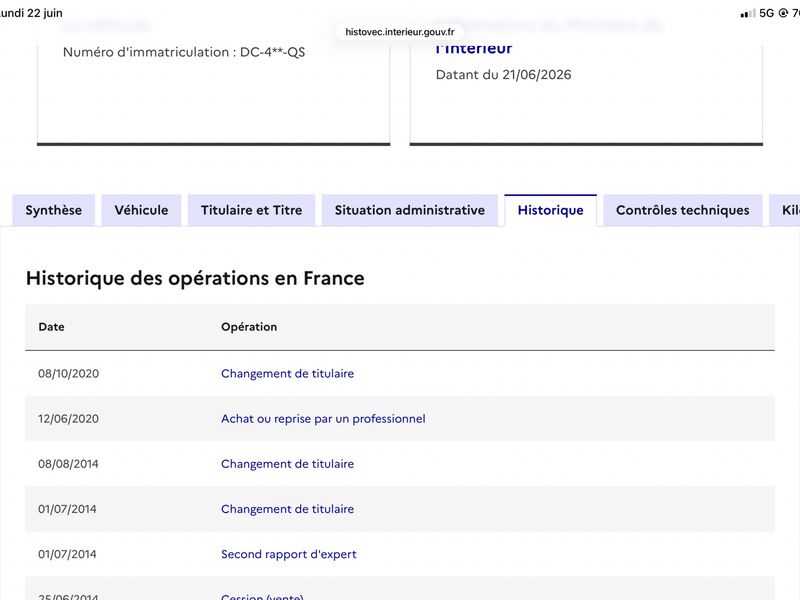Switch to the Véhicule tab
This screenshot has height=600, width=800.
point(141,210)
